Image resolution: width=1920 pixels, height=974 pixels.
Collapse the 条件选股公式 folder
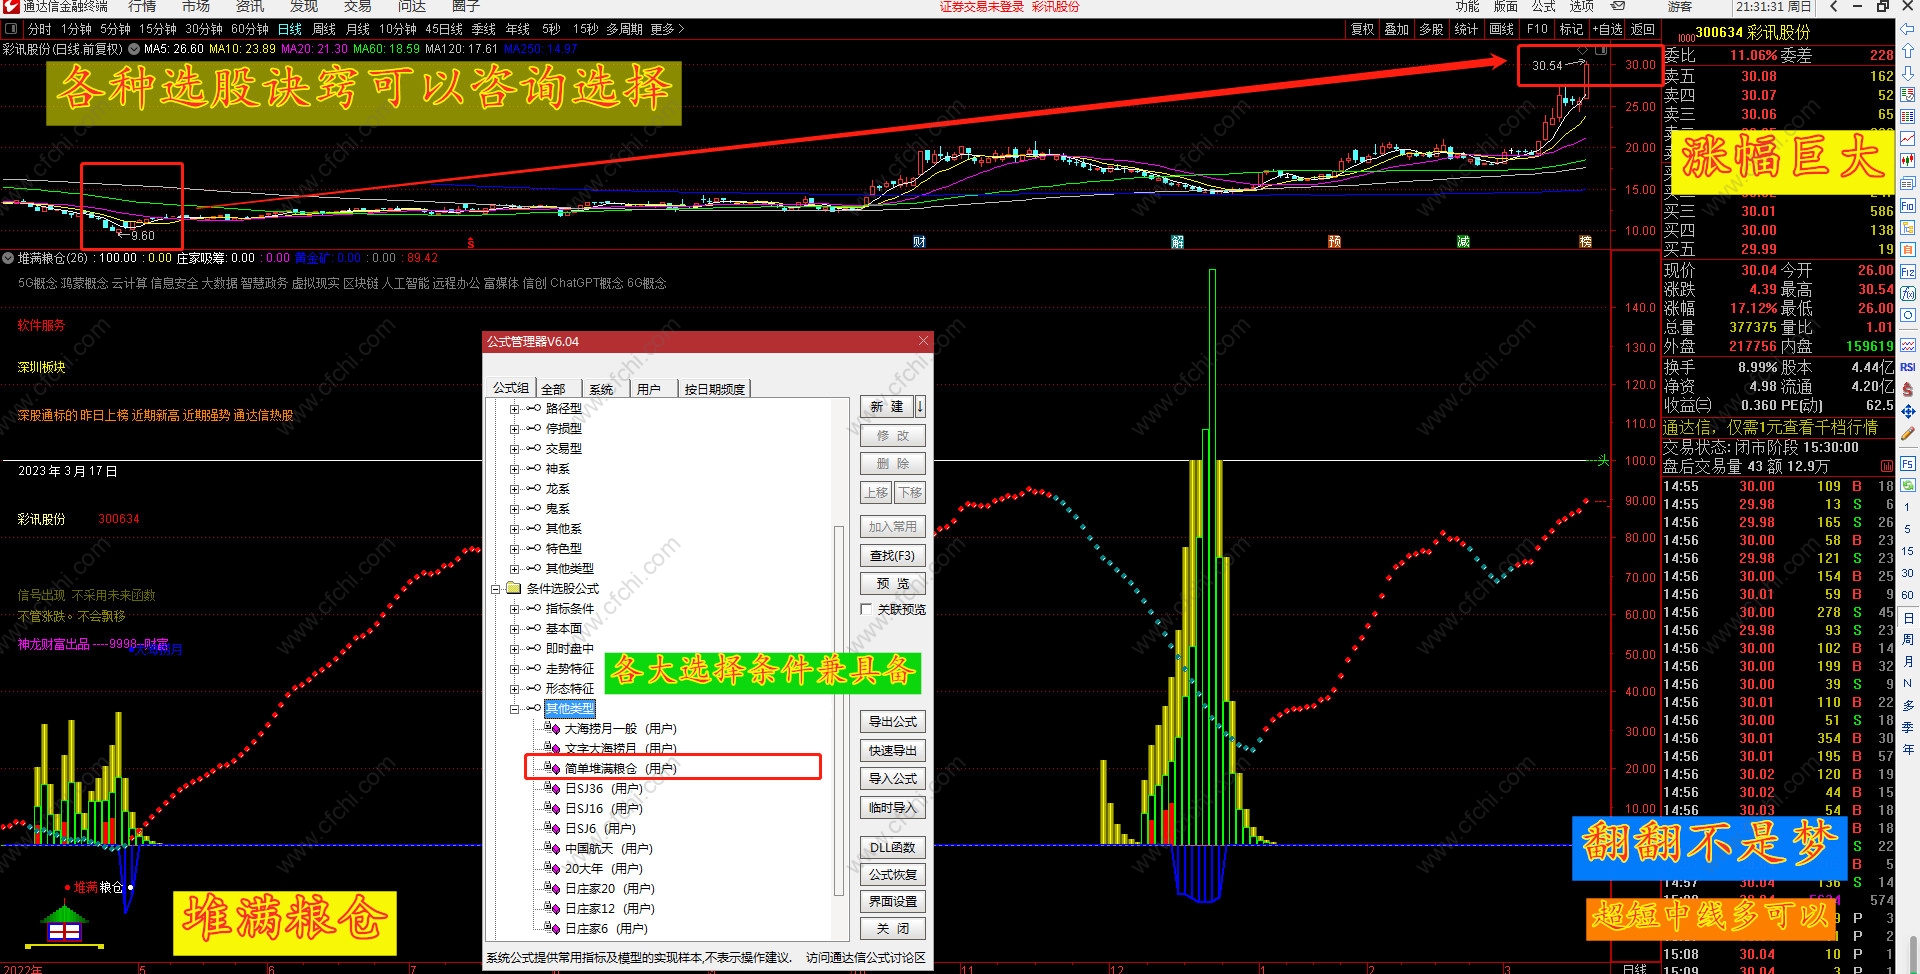(x=495, y=589)
